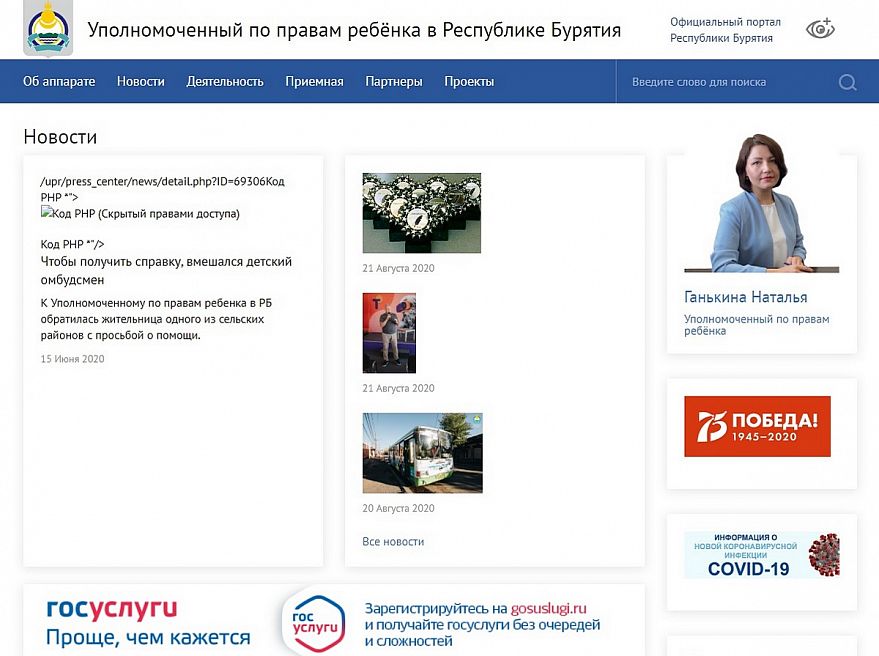Image resolution: width=879 pixels, height=656 pixels.
Task: Click the search magnifier icon
Action: 847,82
